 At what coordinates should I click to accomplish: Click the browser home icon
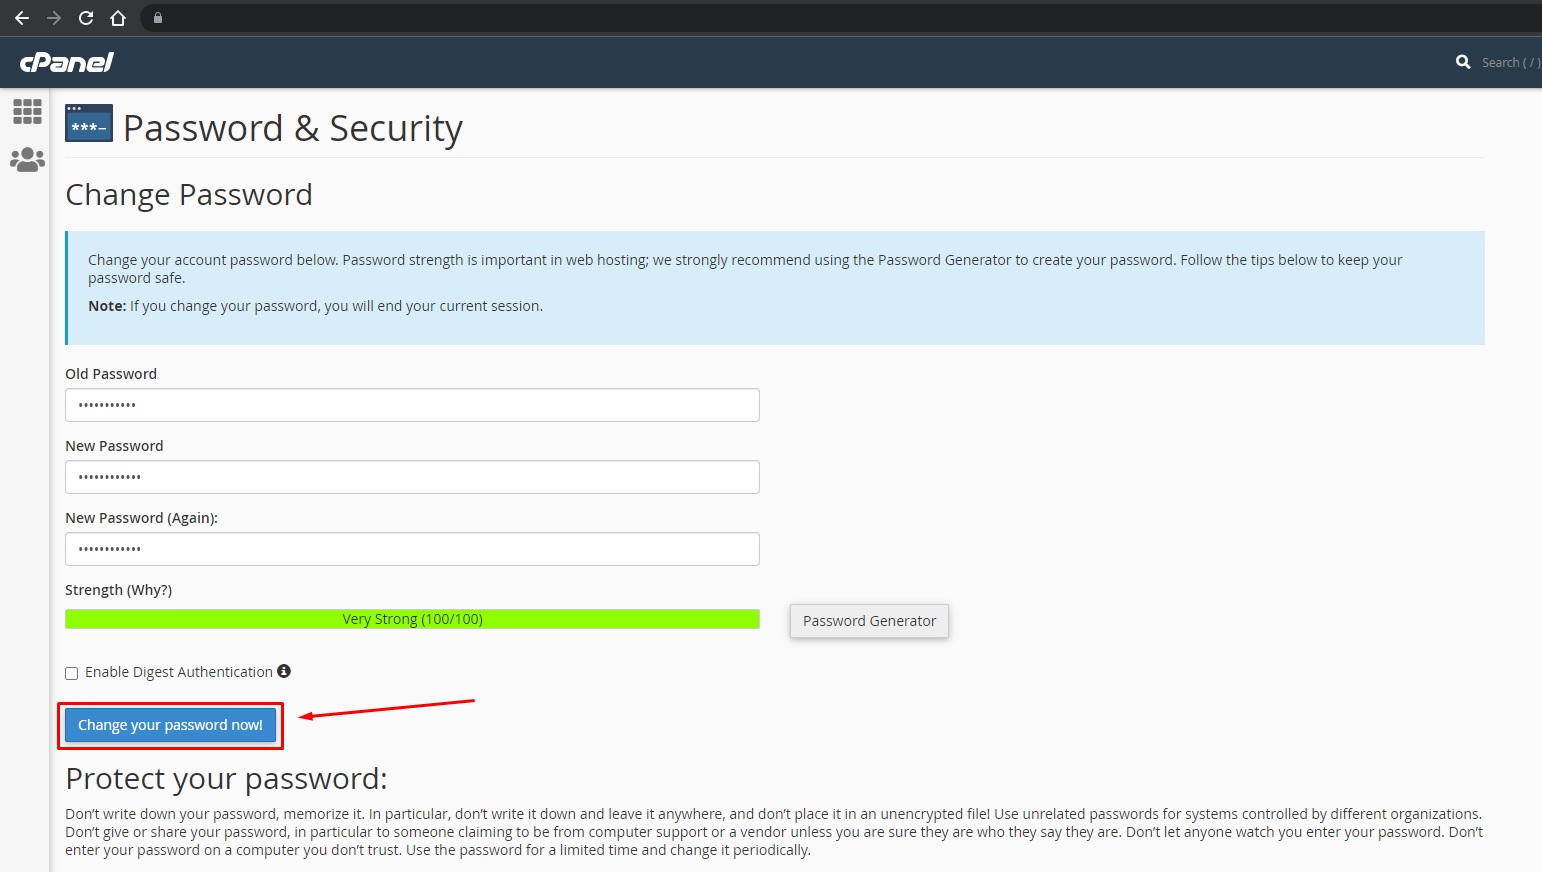point(117,17)
